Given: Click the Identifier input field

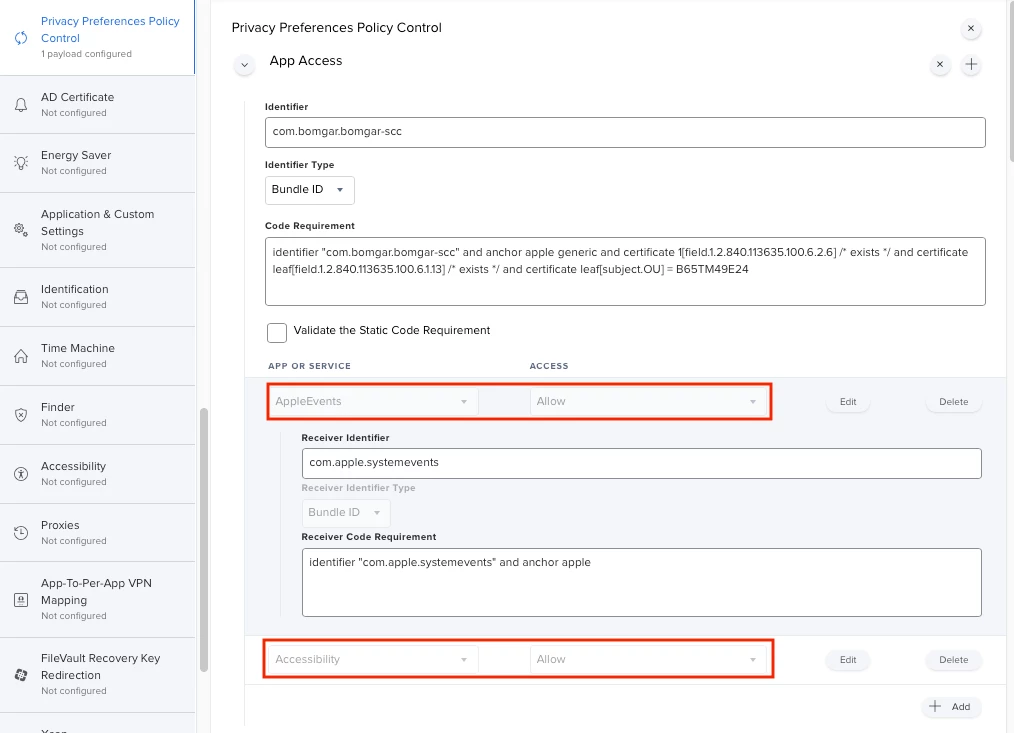Looking at the screenshot, I should click(625, 132).
